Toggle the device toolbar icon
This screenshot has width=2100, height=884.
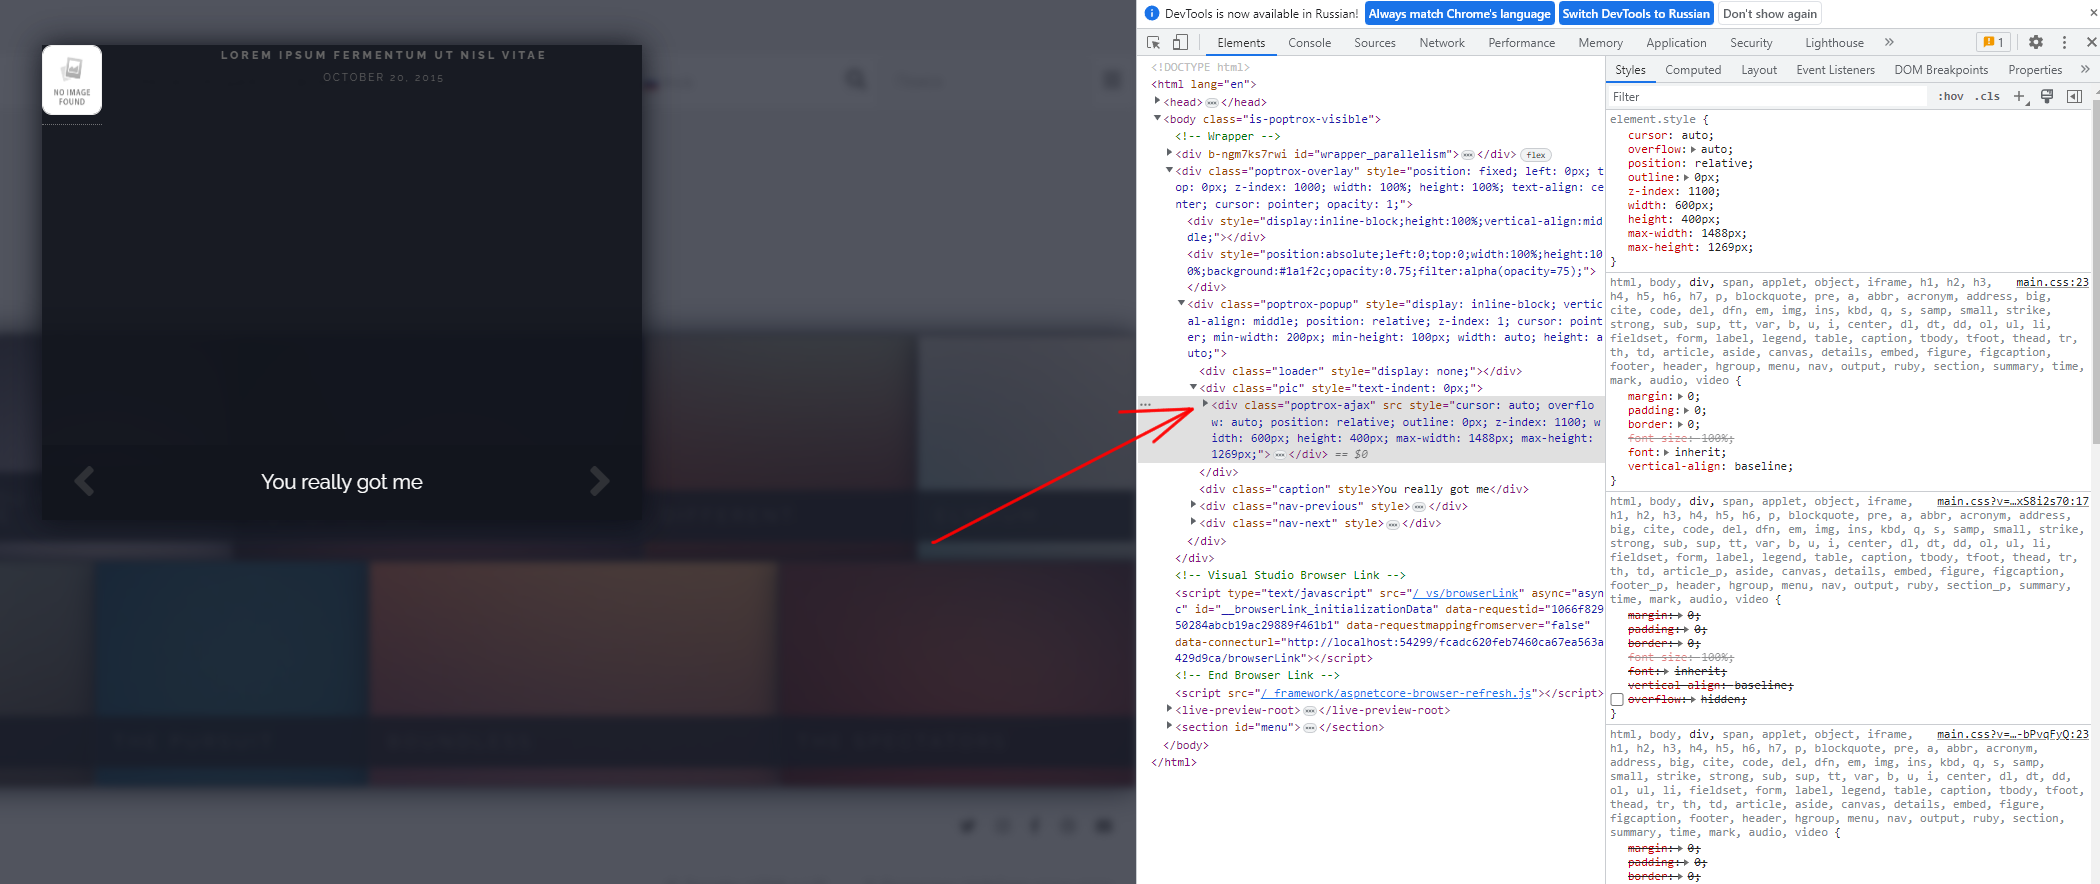click(1180, 42)
